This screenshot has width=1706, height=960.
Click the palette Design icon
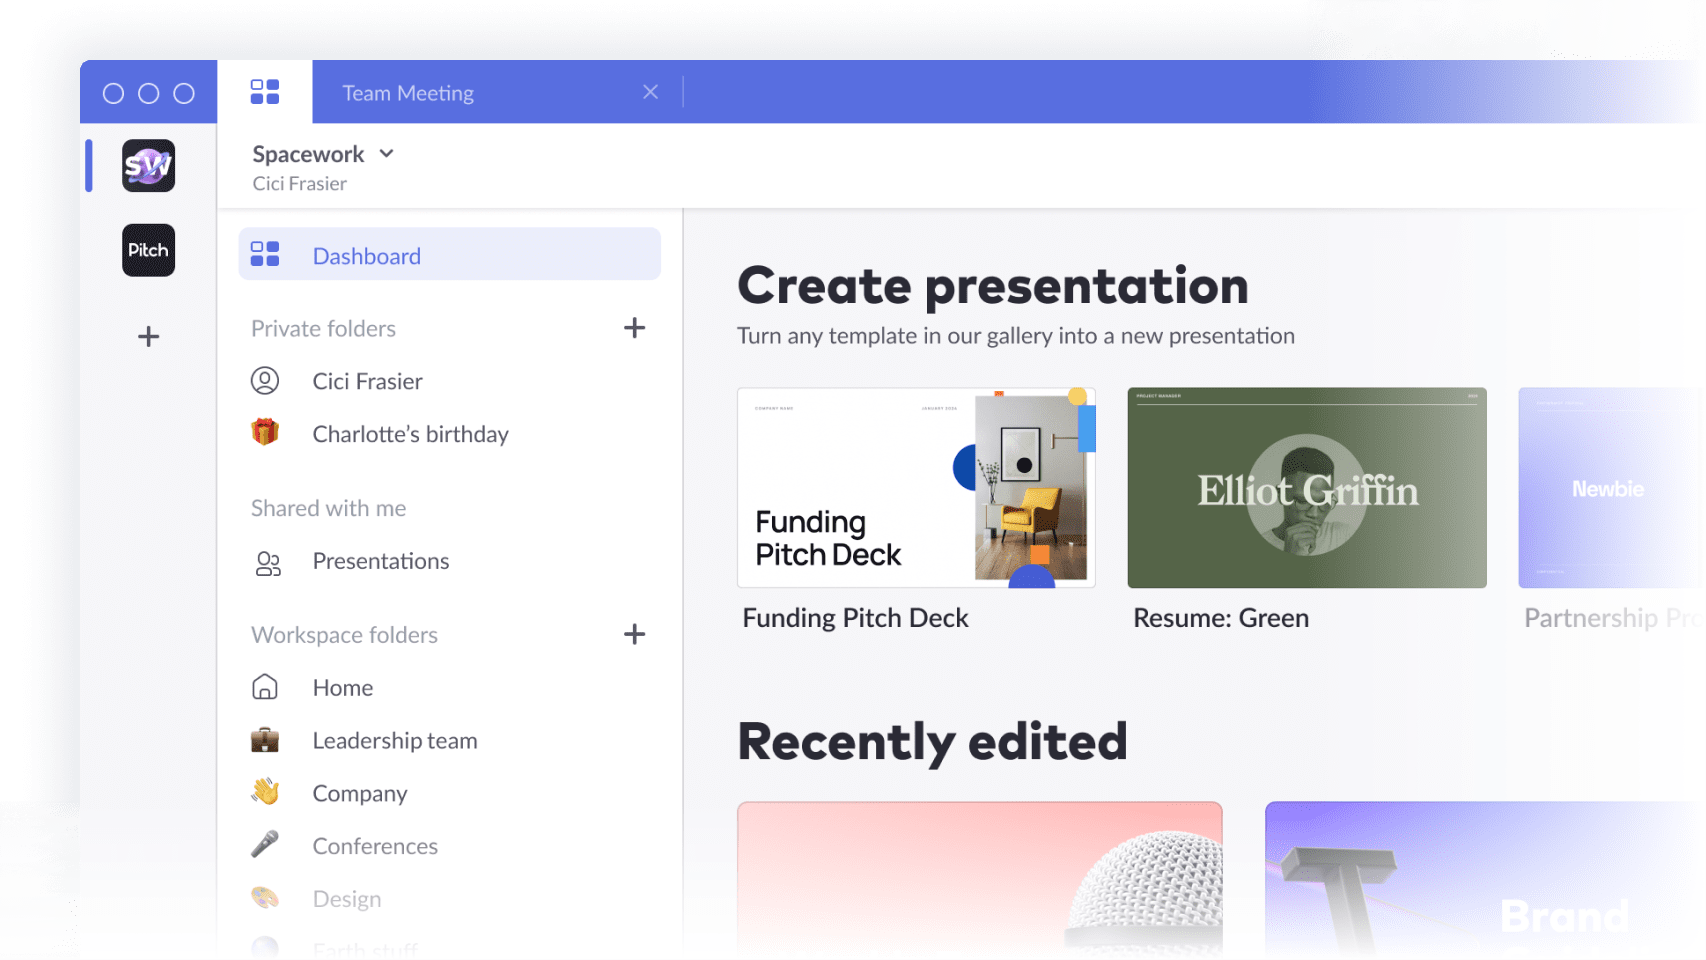pos(265,898)
